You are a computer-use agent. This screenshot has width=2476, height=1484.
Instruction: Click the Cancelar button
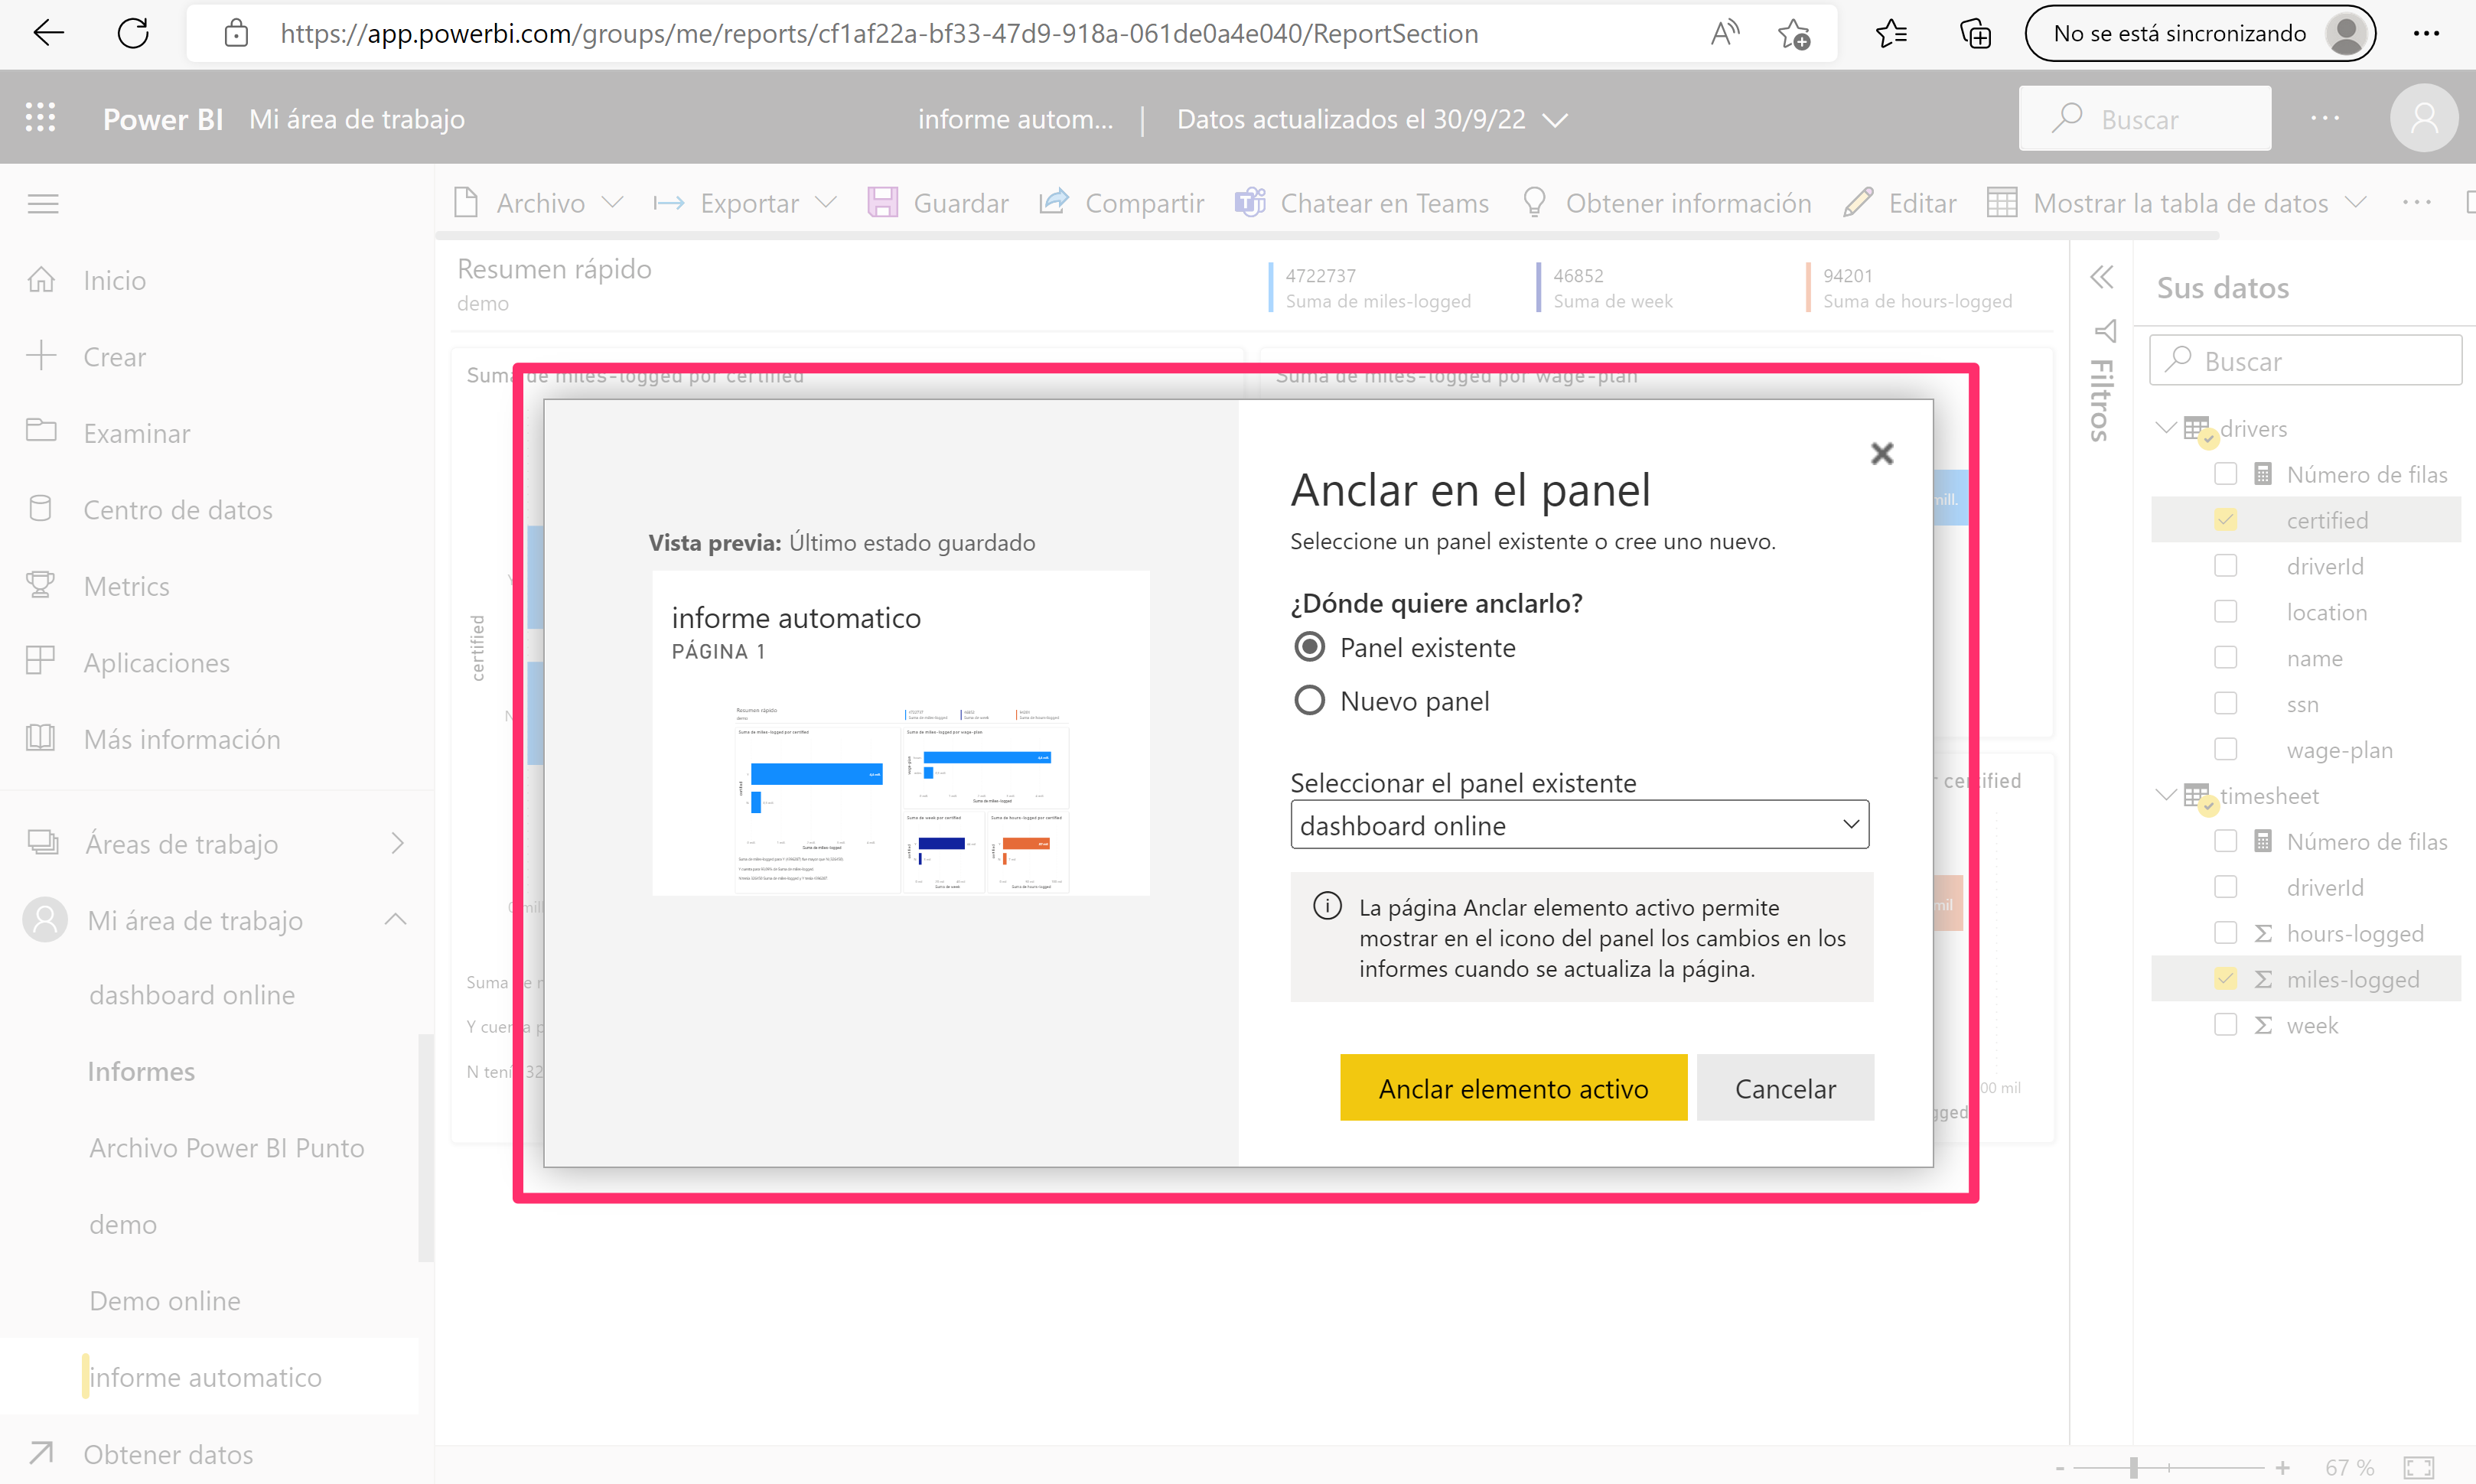(x=1785, y=1088)
